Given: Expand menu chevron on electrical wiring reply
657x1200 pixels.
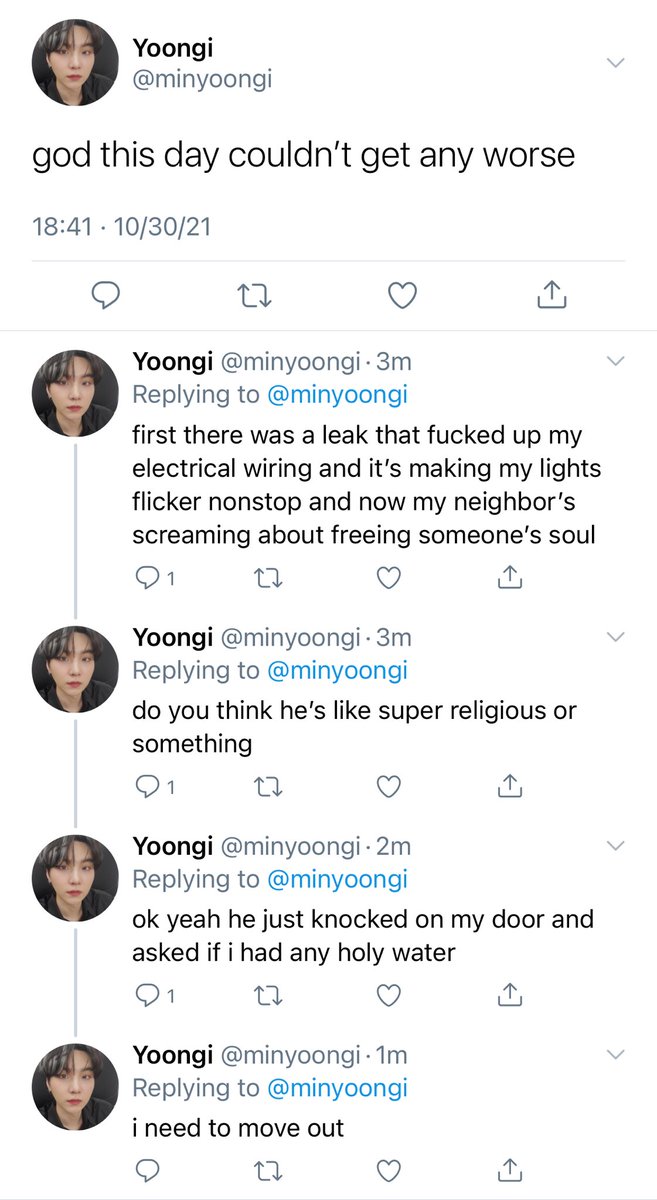Looking at the screenshot, I should click(x=616, y=360).
